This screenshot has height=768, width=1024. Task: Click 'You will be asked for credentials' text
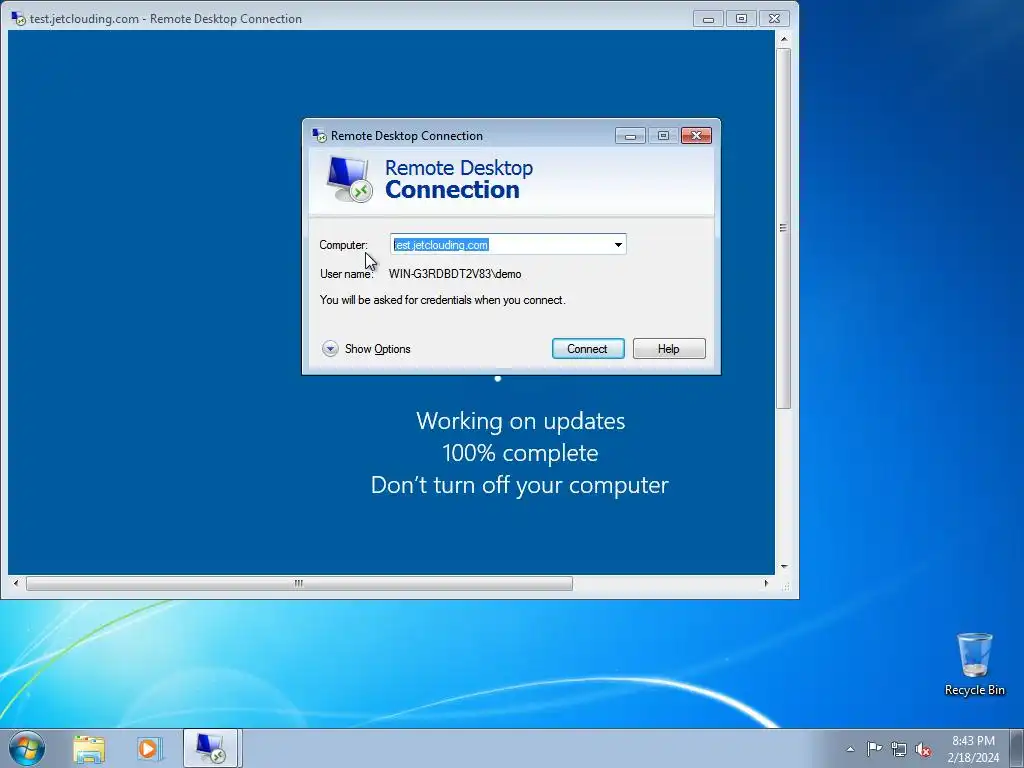click(443, 300)
